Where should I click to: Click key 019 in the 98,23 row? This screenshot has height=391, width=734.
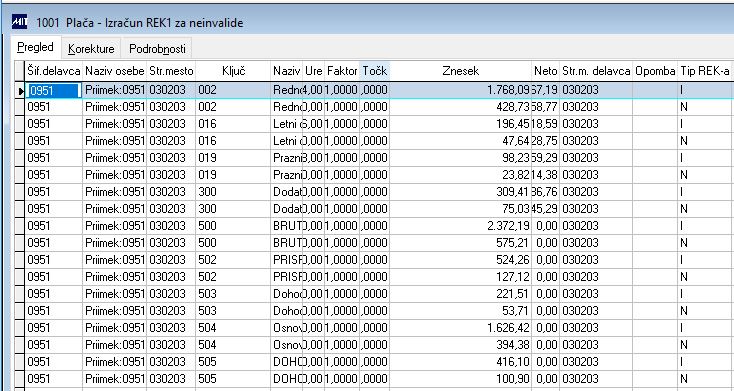click(x=234, y=158)
